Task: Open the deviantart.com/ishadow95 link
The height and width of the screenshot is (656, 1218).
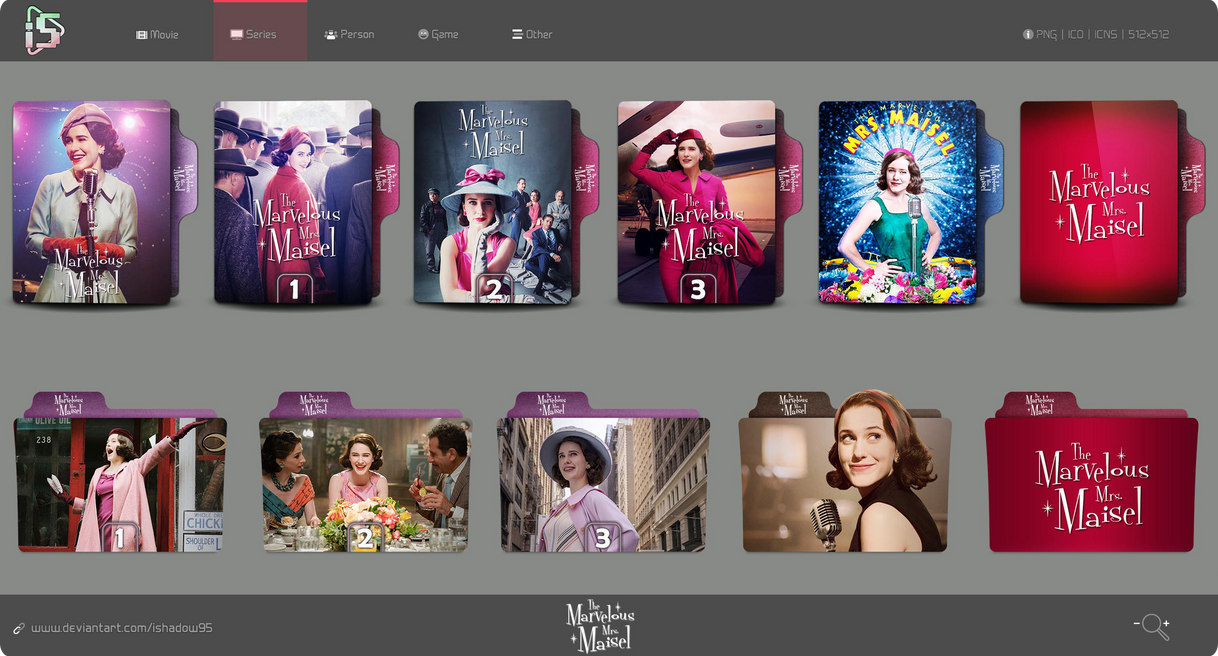Action: [x=121, y=628]
